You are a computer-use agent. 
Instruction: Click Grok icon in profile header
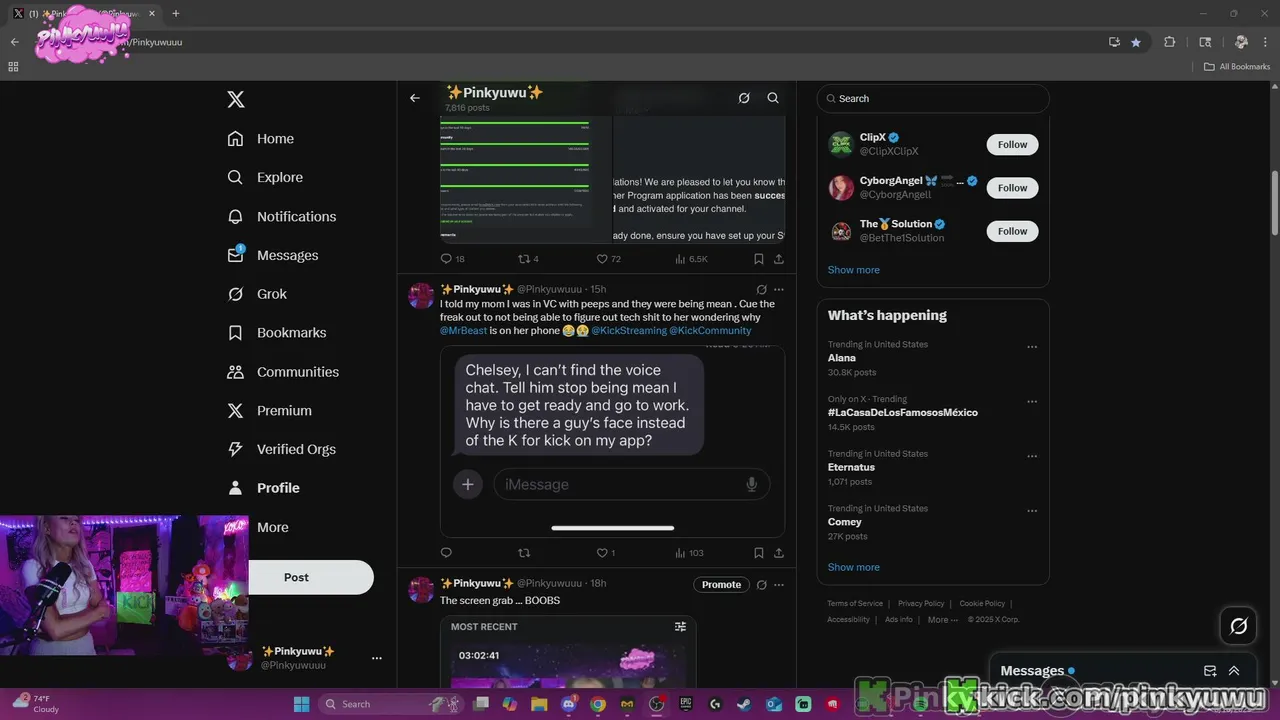coord(744,98)
